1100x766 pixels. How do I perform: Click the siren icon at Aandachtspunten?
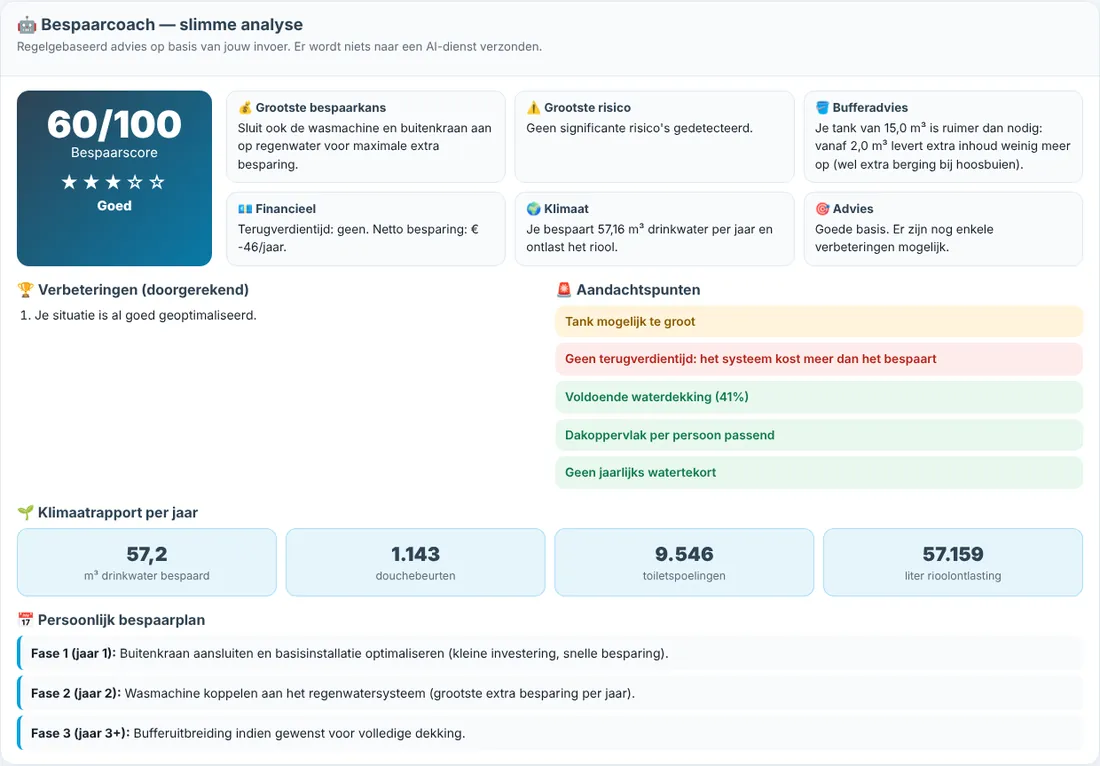click(564, 290)
